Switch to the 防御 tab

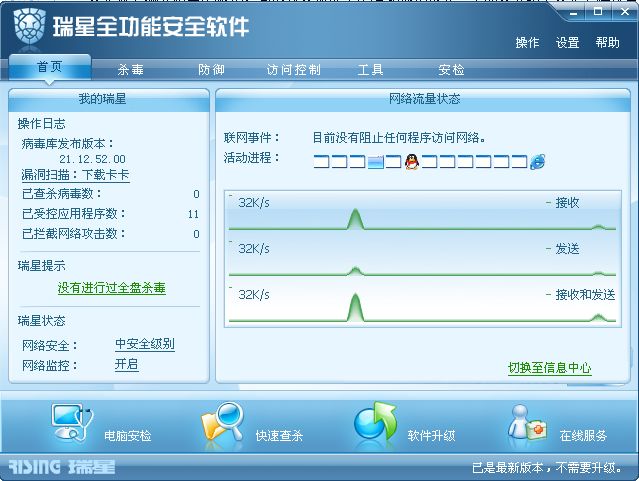click(211, 70)
